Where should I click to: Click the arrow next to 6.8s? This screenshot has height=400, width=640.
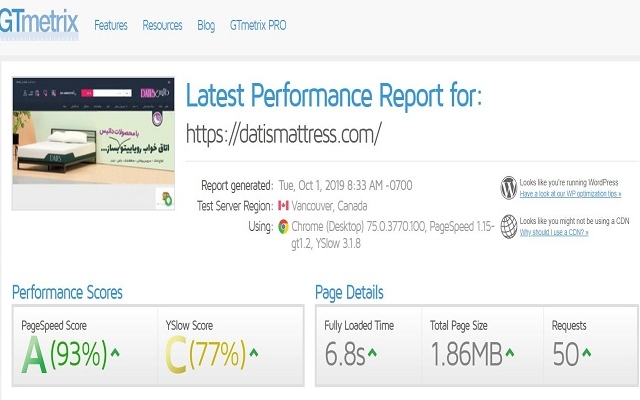coord(372,353)
